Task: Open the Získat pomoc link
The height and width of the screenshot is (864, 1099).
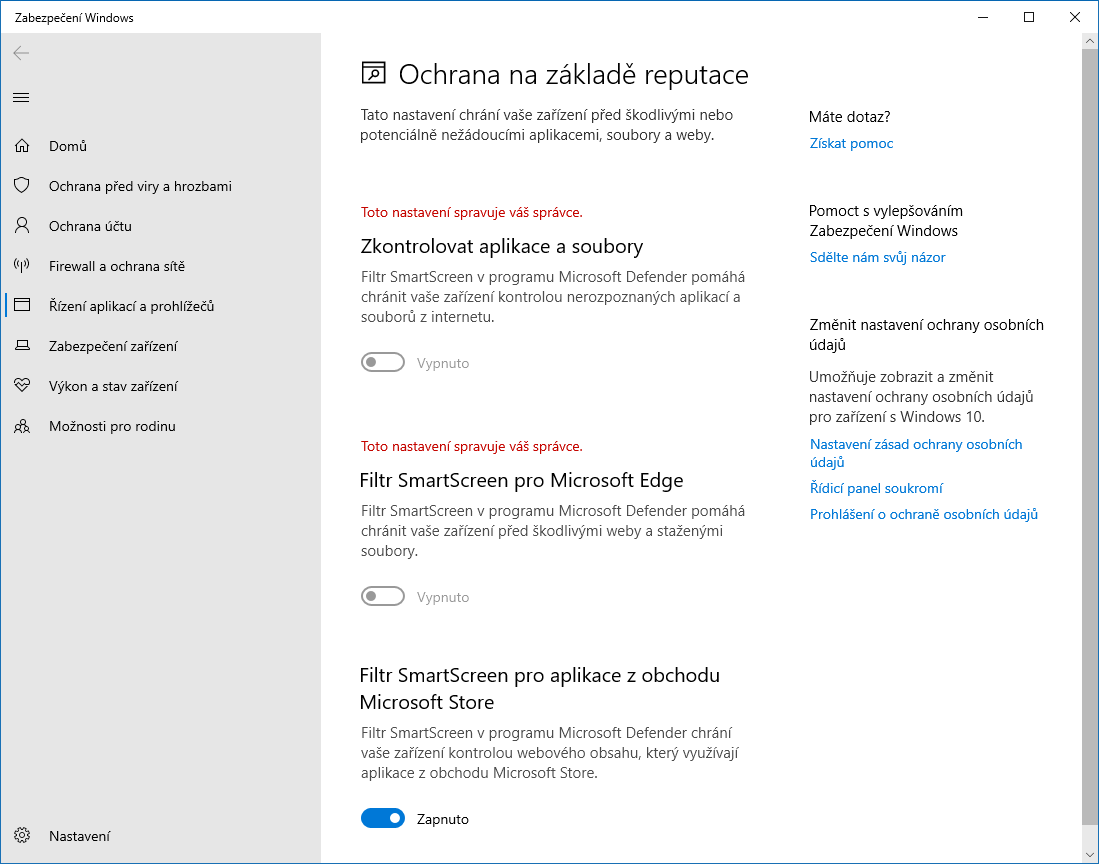Action: point(851,143)
